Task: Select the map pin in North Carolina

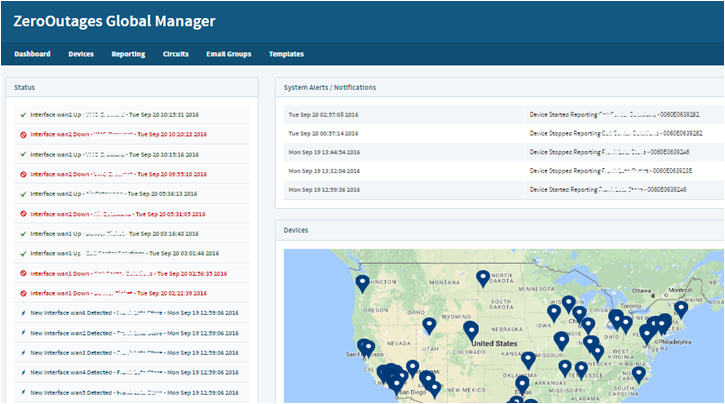Action: point(639,373)
